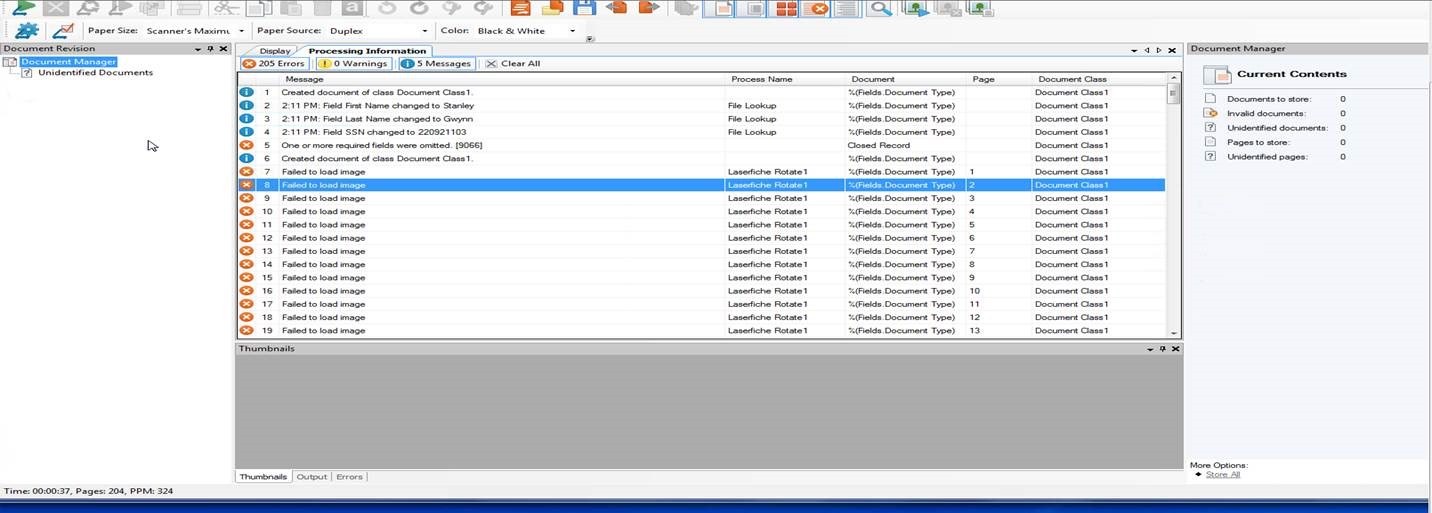Viewport: 1432px width, 513px height.
Task: Open the Color Black & White dropdown
Action: point(573,31)
